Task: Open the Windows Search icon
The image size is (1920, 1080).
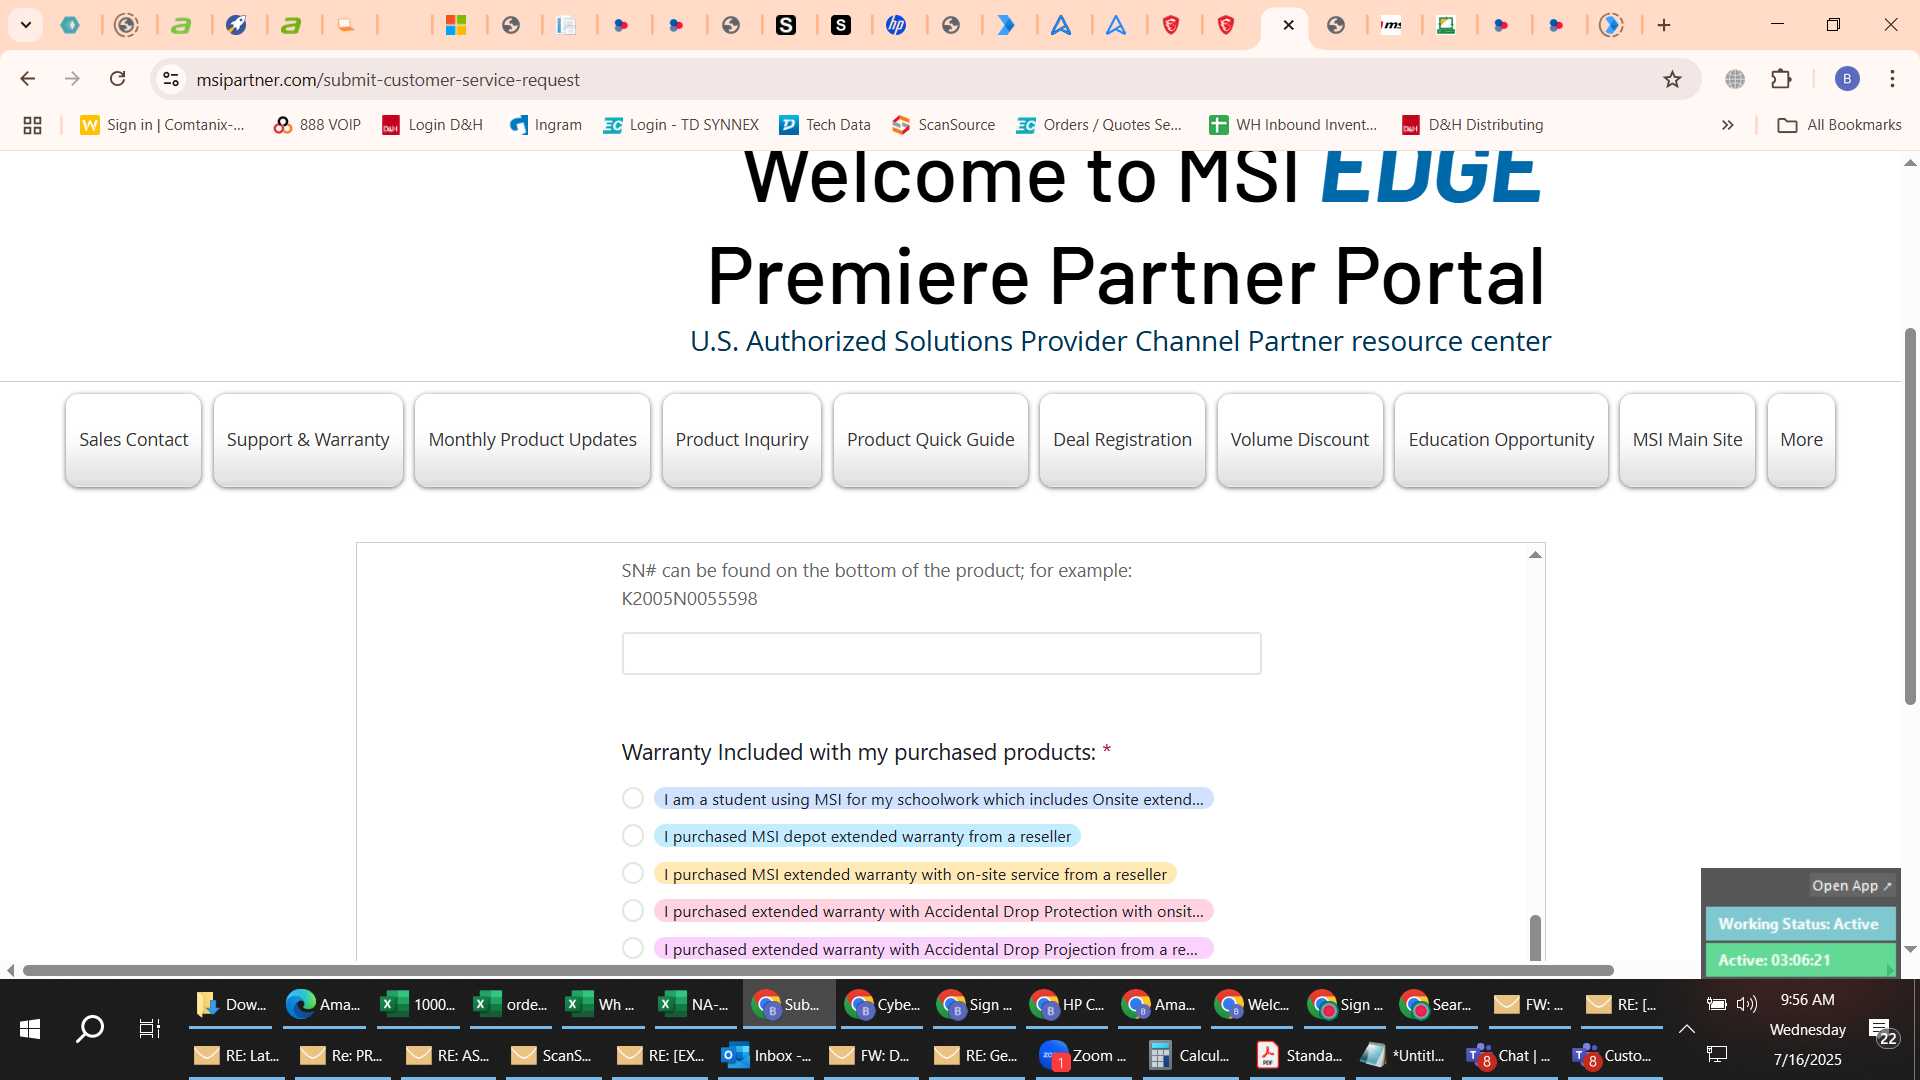Action: point(90,1028)
